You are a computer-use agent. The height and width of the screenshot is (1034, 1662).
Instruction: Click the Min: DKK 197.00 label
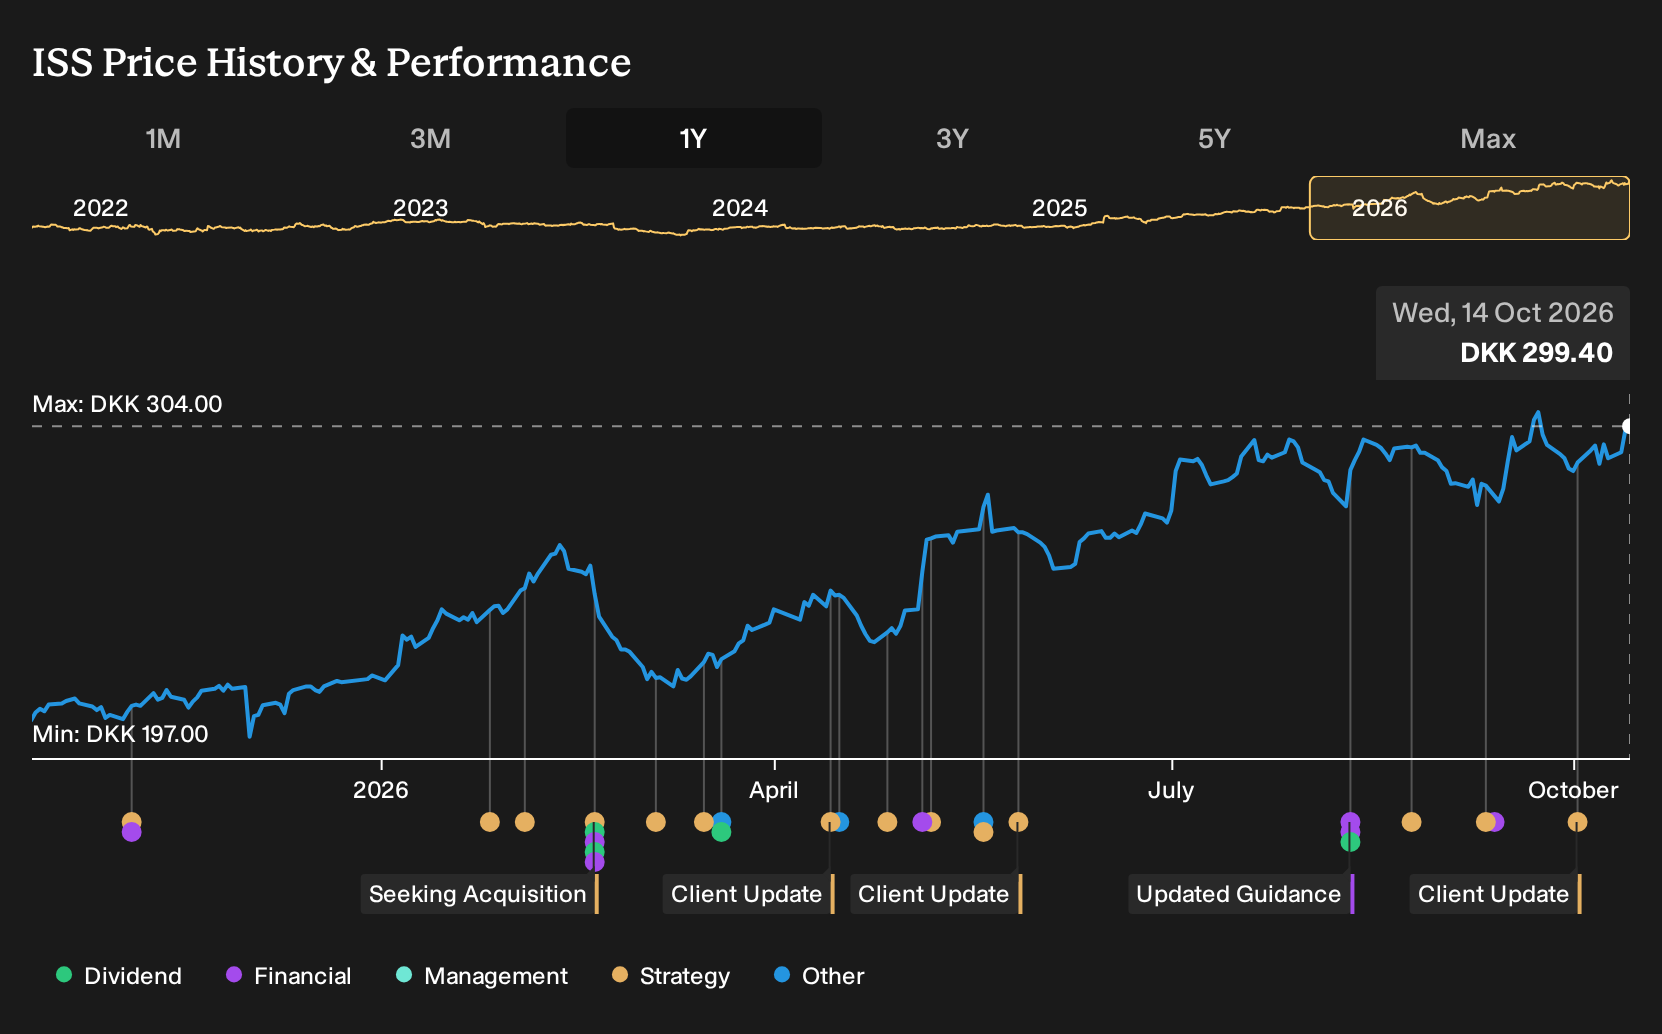[120, 734]
